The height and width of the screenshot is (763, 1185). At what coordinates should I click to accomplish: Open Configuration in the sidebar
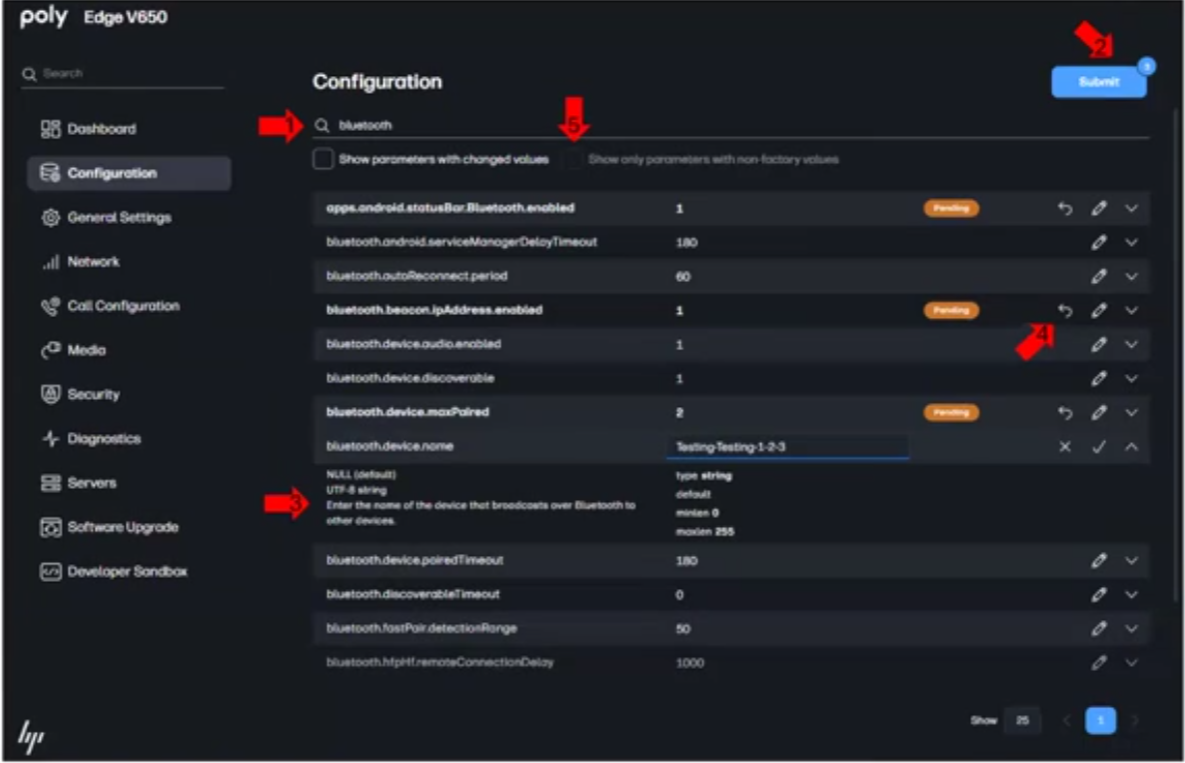pyautogui.click(x=128, y=173)
